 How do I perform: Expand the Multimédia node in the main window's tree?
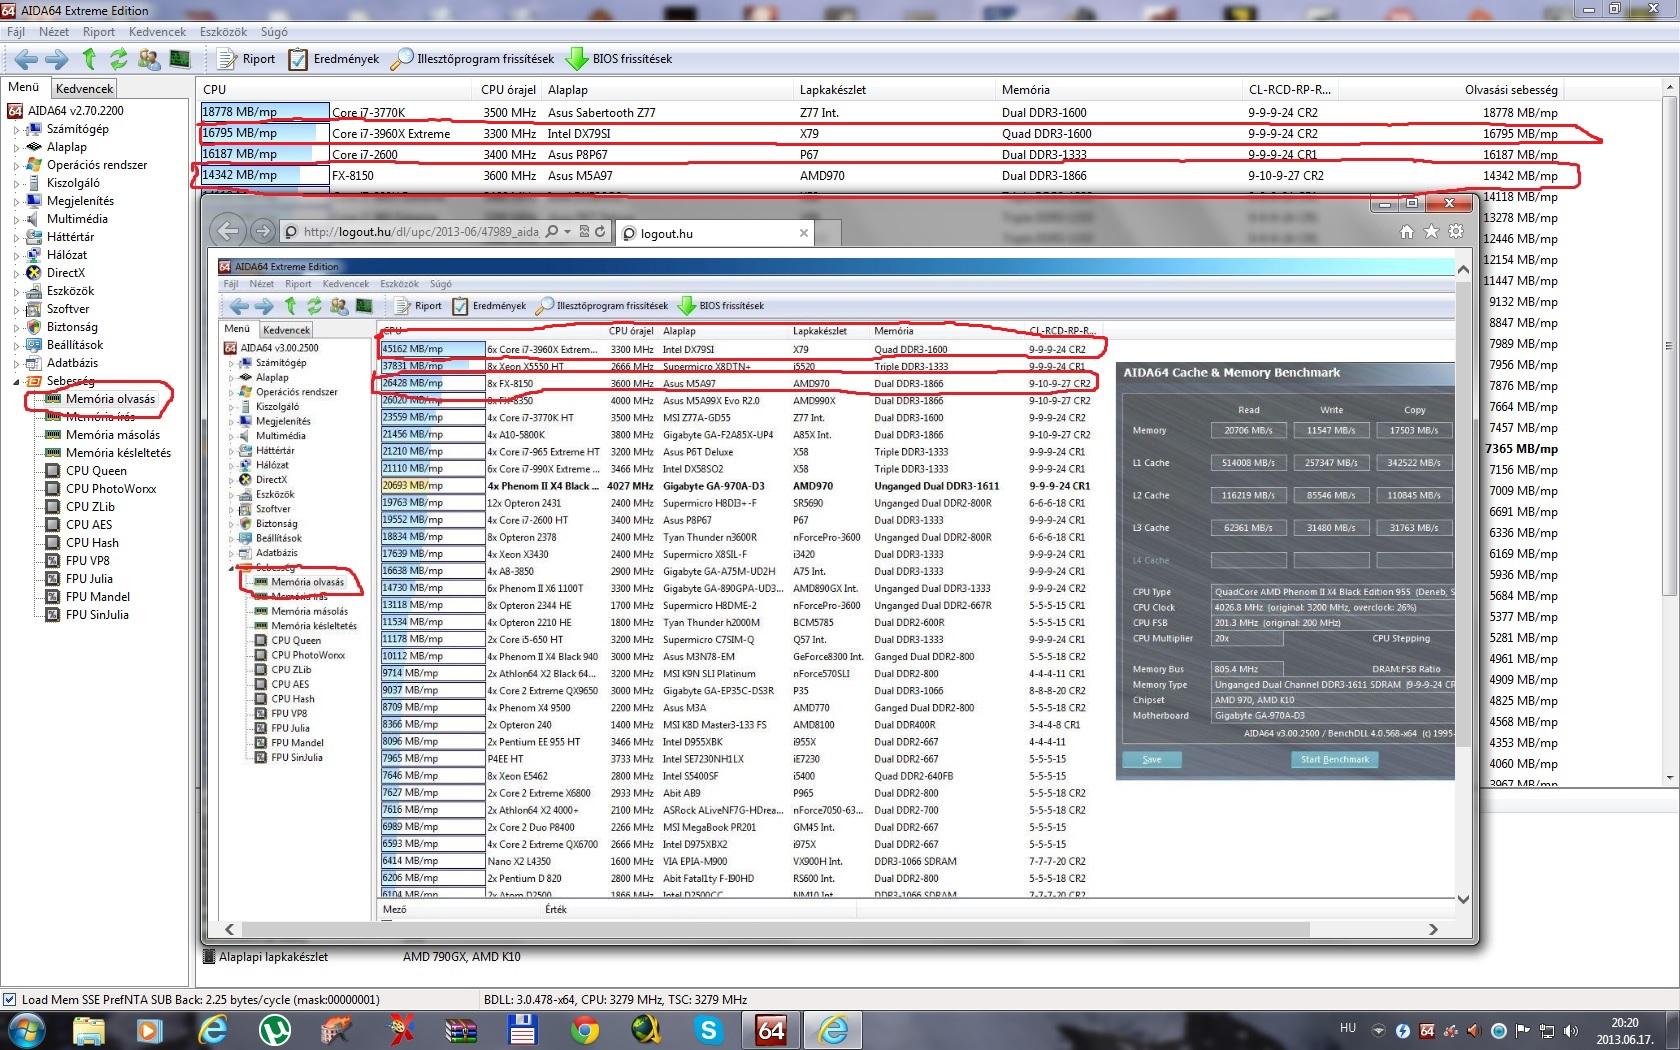[16, 219]
